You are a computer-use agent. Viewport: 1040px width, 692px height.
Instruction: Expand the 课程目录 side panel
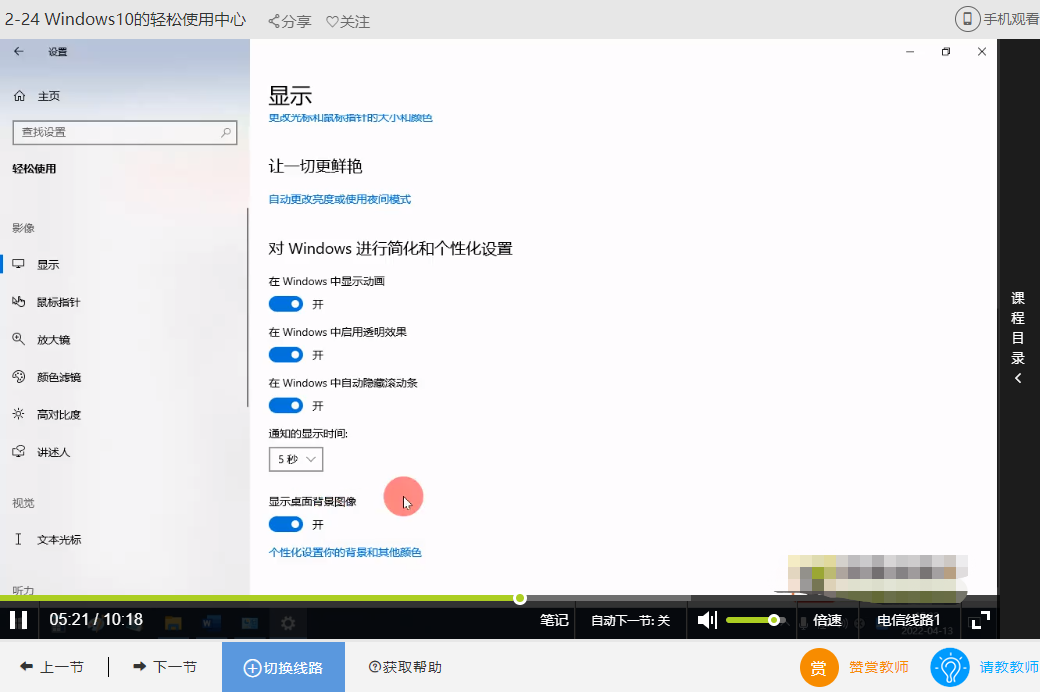1017,337
